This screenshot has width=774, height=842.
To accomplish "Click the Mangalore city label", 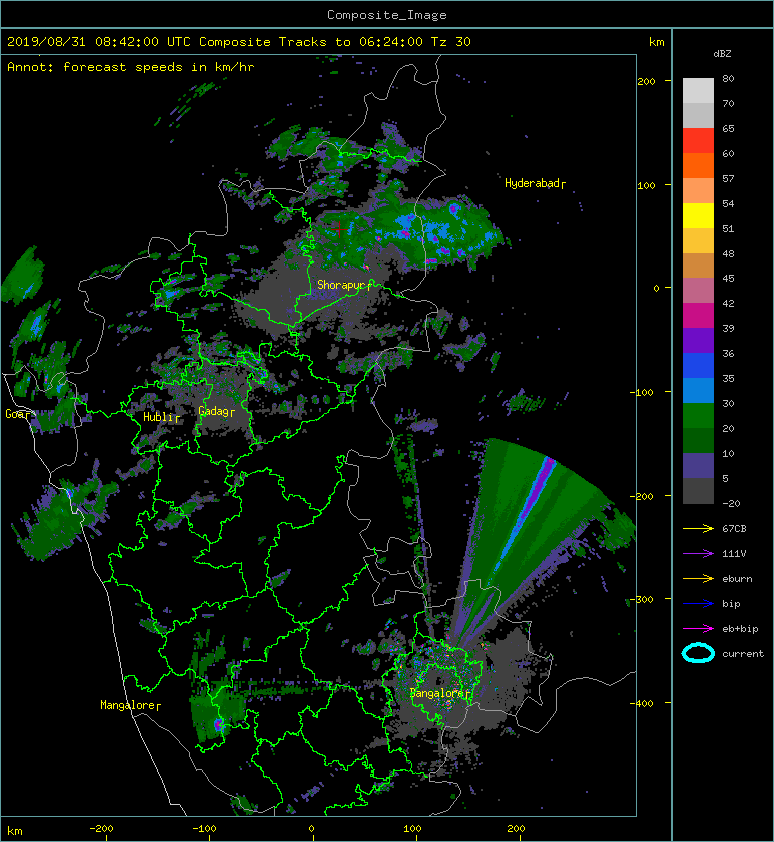I will [x=130, y=705].
